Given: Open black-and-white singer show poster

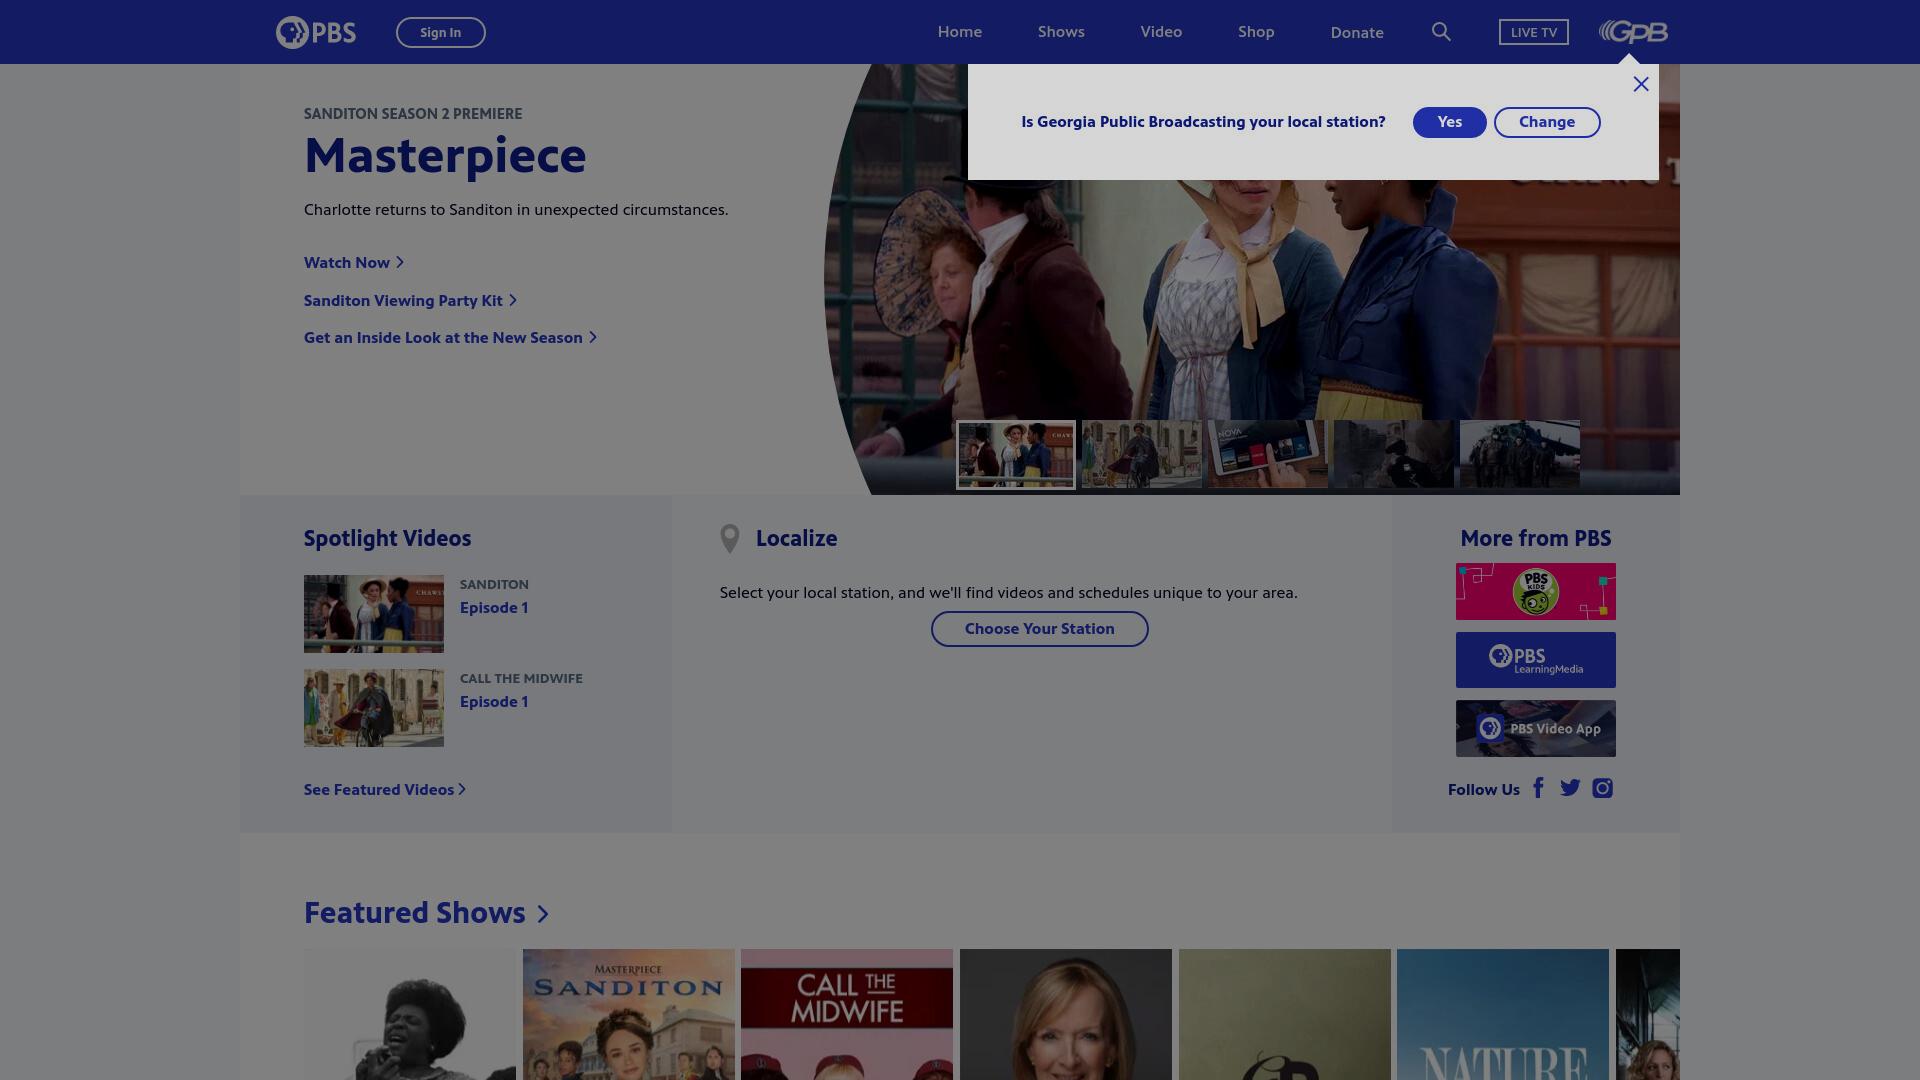Looking at the screenshot, I should click(x=410, y=1014).
